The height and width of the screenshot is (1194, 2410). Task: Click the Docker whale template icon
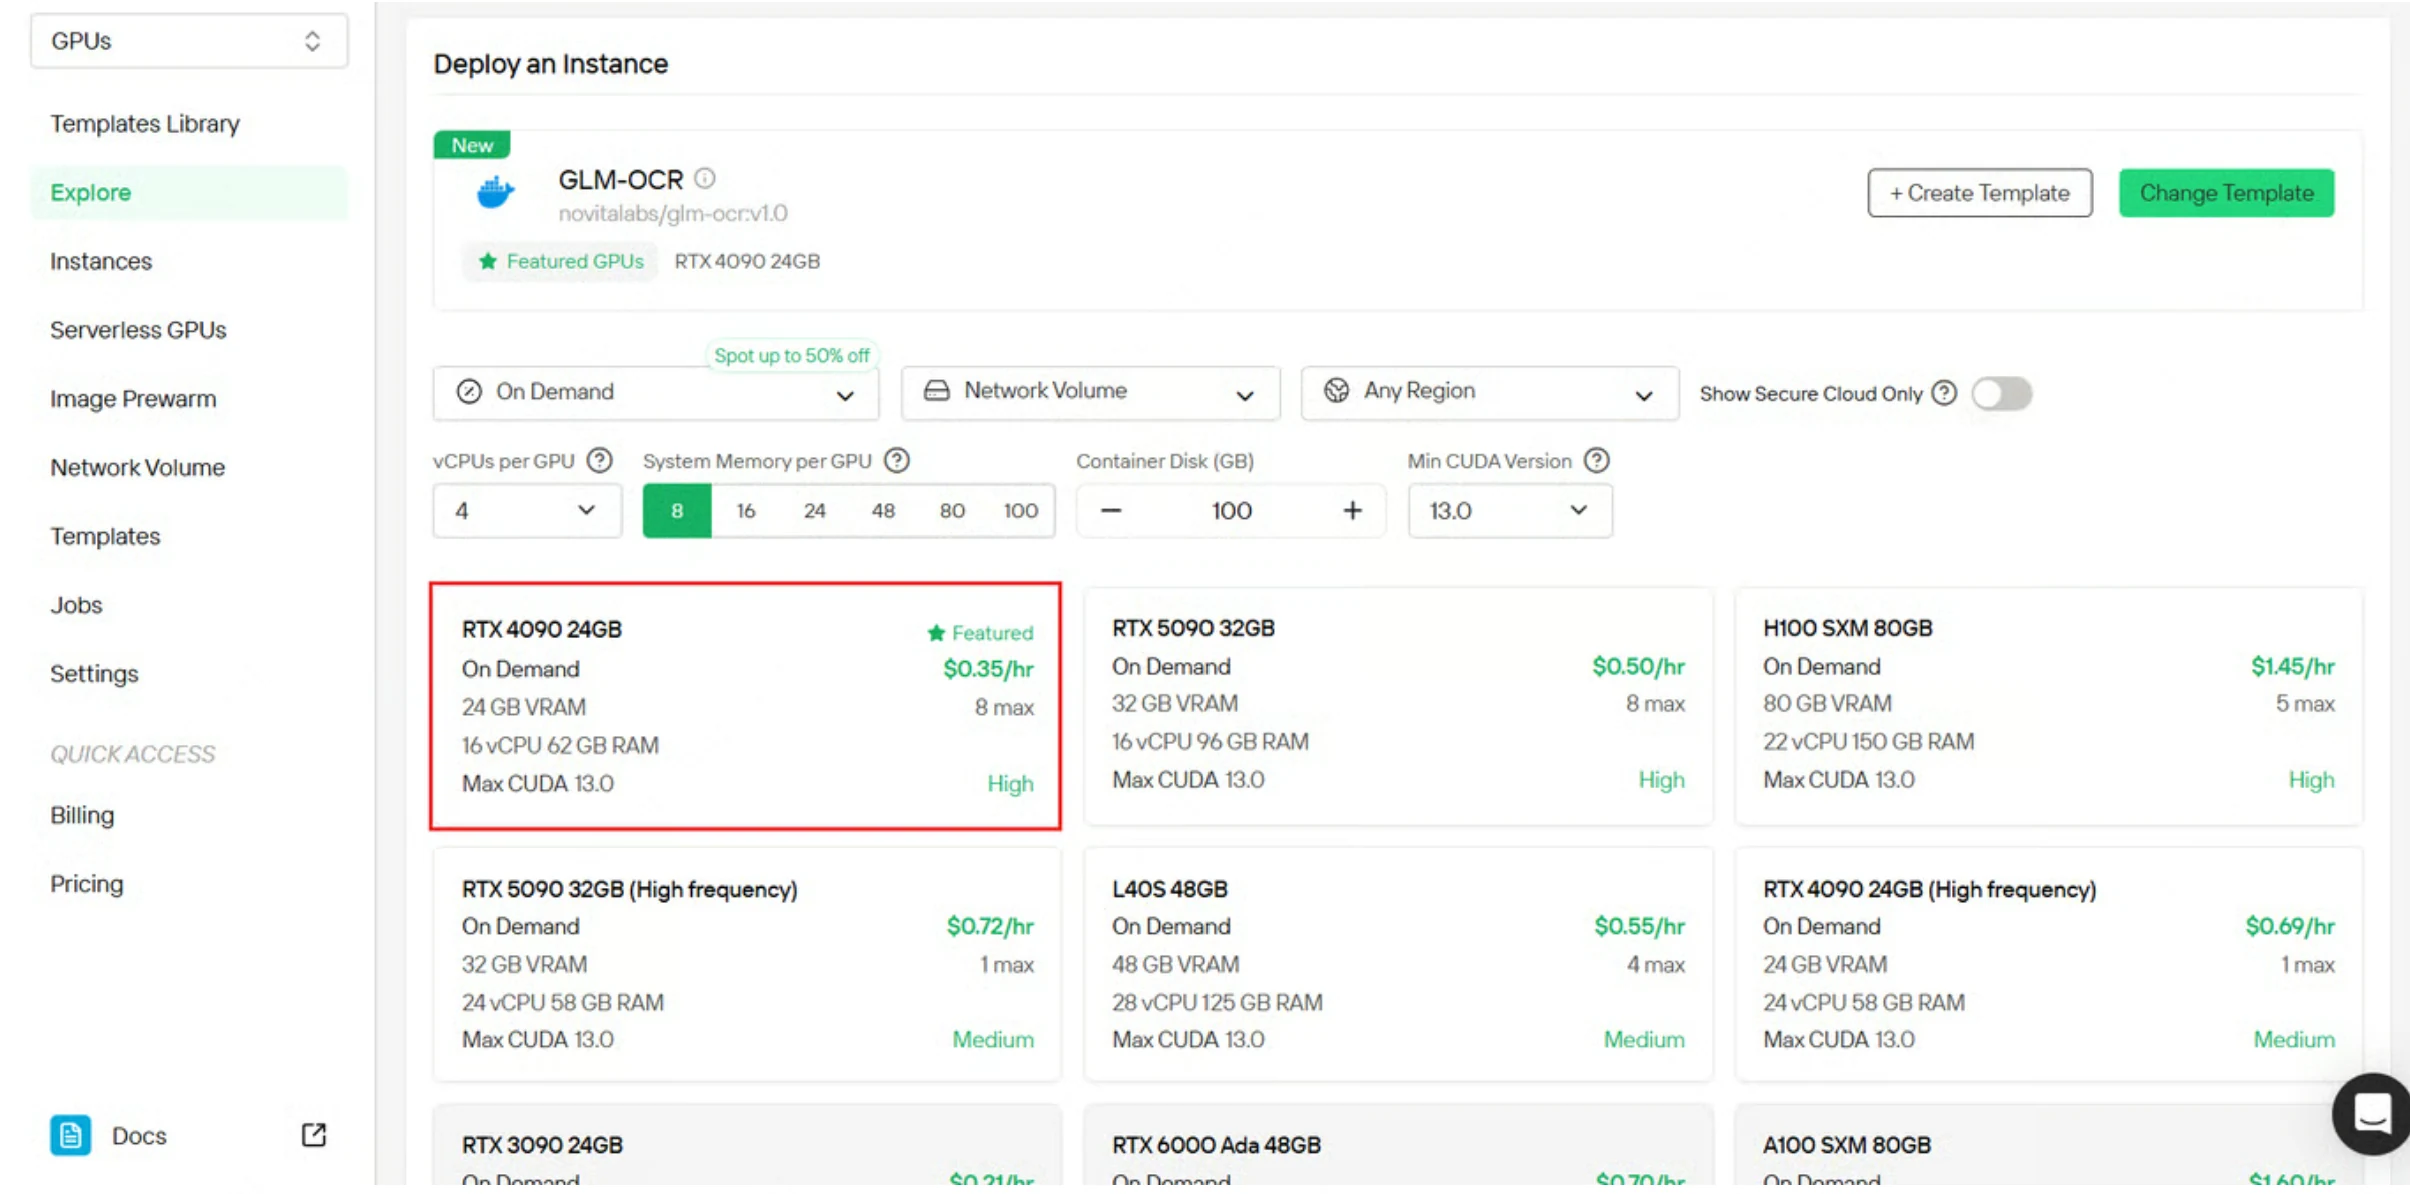click(x=495, y=192)
